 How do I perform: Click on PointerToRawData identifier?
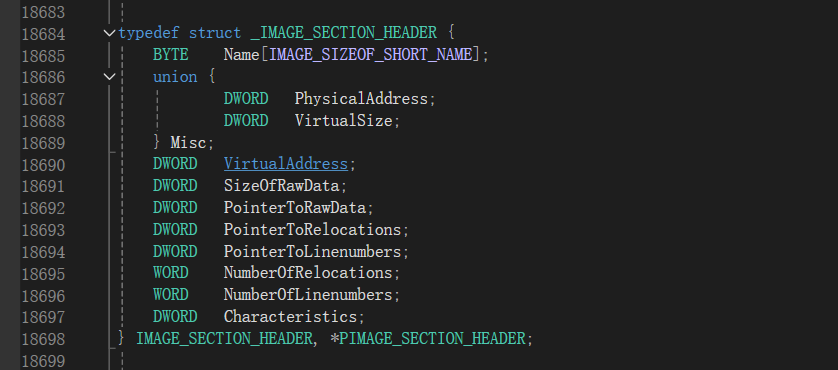pyautogui.click(x=295, y=207)
